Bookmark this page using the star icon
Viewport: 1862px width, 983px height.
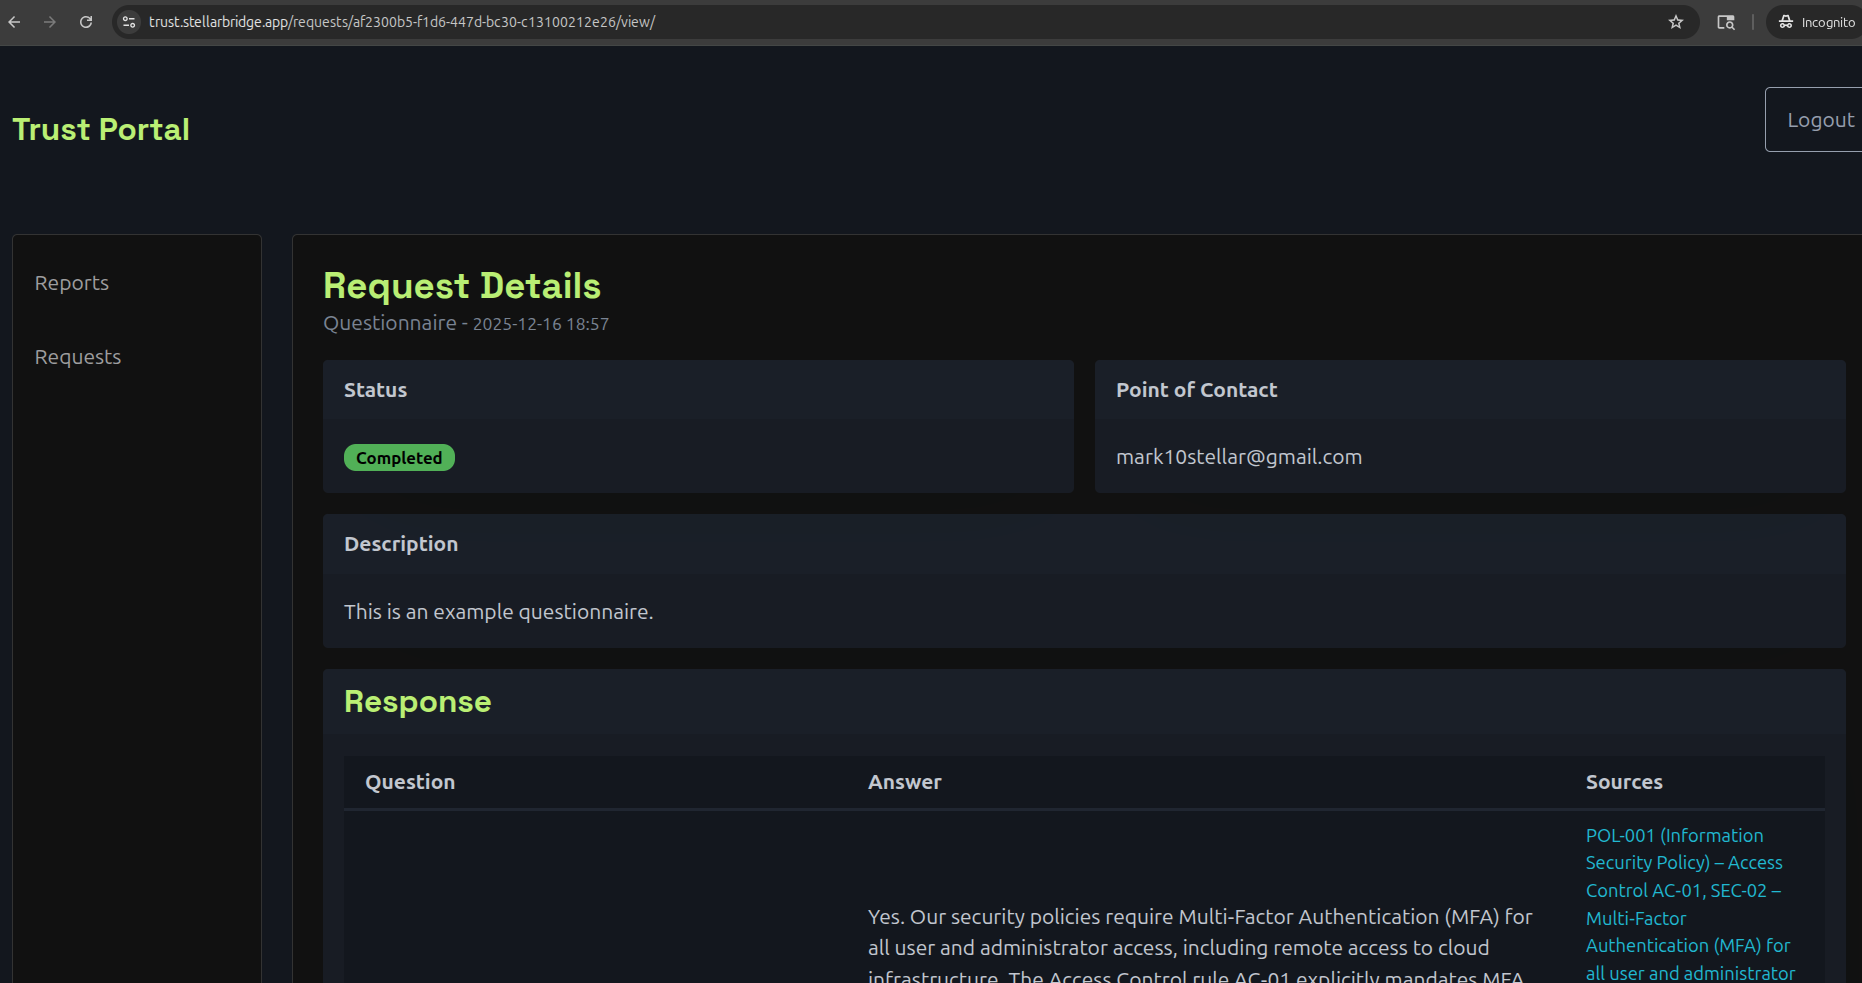(1675, 21)
